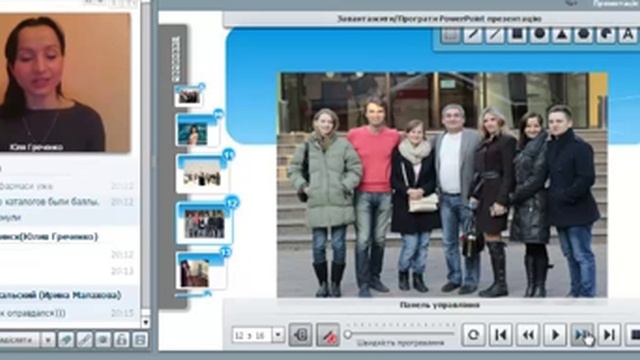640x360 pixels.
Task: Click chat sender name containing Ирина Малахова
Action: (60, 295)
